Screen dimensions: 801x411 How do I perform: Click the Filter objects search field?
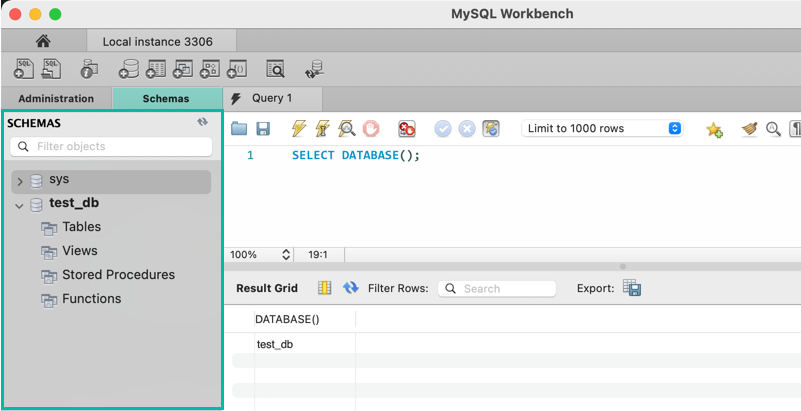[x=111, y=147]
